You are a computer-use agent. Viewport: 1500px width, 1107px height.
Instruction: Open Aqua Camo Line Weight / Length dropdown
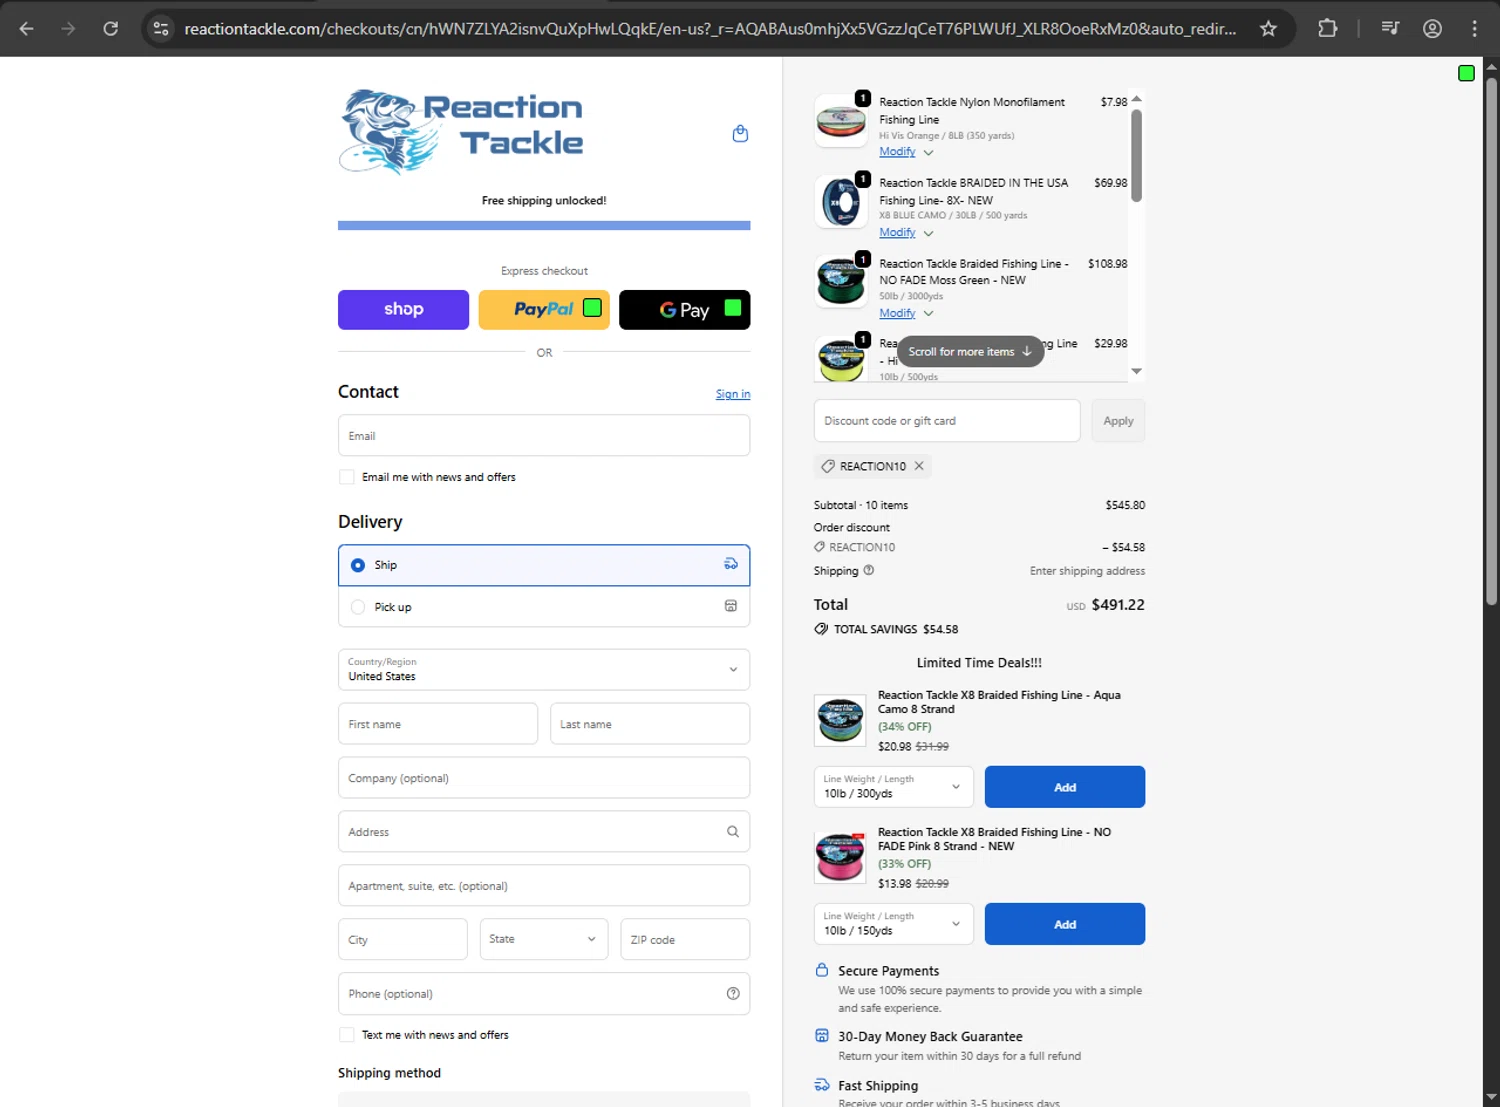894,787
